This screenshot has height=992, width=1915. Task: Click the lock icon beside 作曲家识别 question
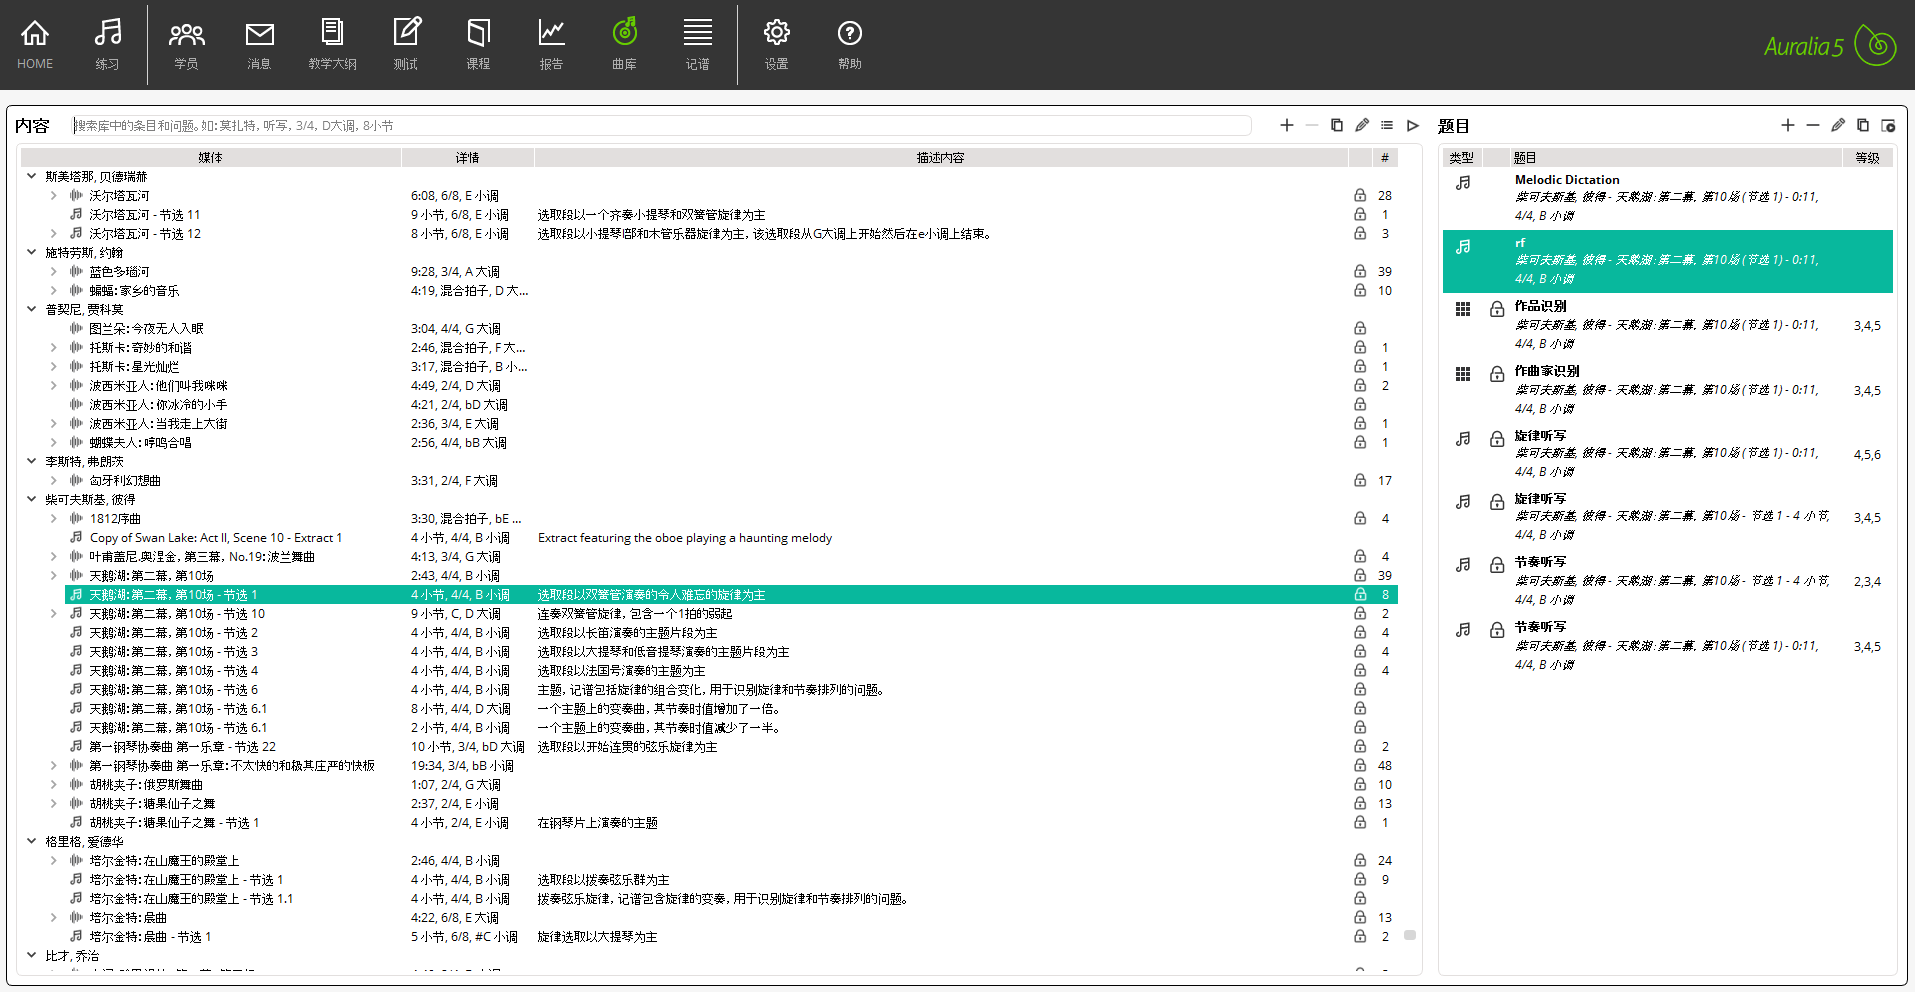click(1497, 374)
